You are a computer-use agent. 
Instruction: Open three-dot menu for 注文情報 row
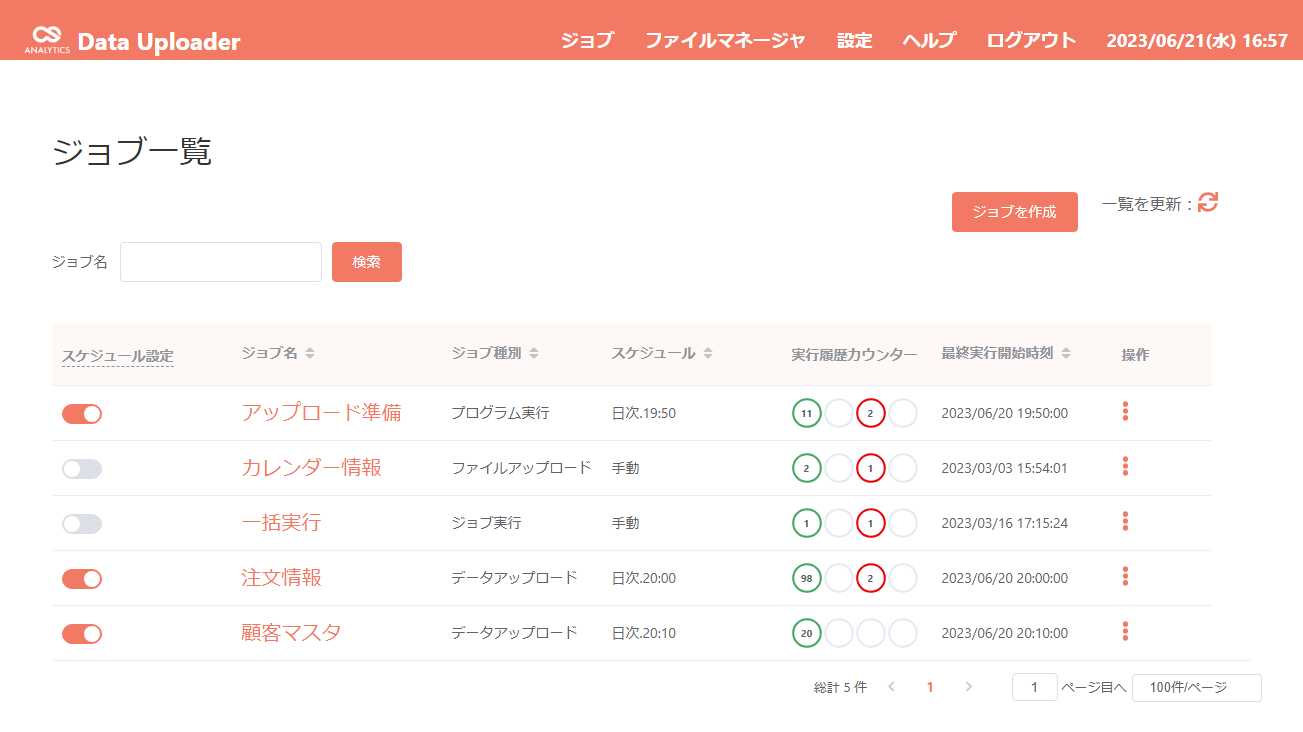pyautogui.click(x=1125, y=576)
